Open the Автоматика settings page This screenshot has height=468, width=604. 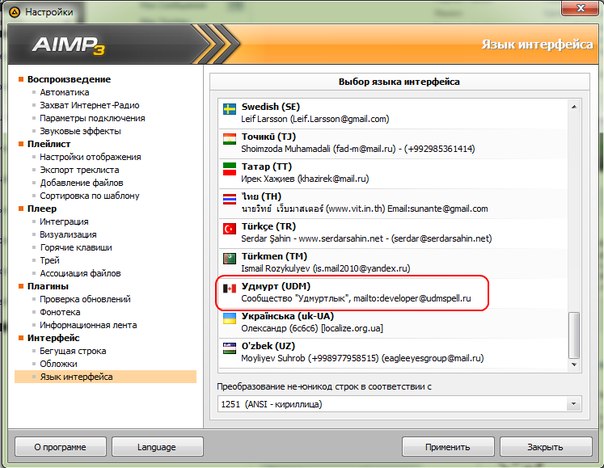64,92
